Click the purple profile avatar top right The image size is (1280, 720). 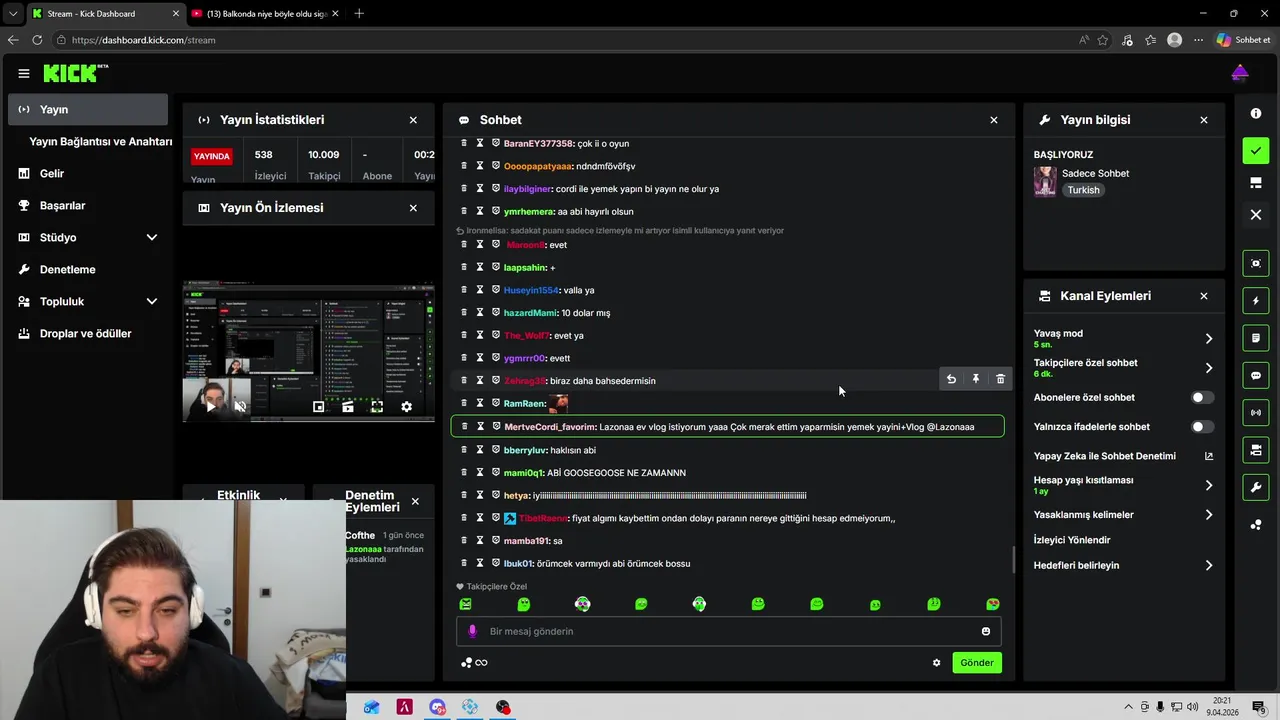tap(1240, 72)
